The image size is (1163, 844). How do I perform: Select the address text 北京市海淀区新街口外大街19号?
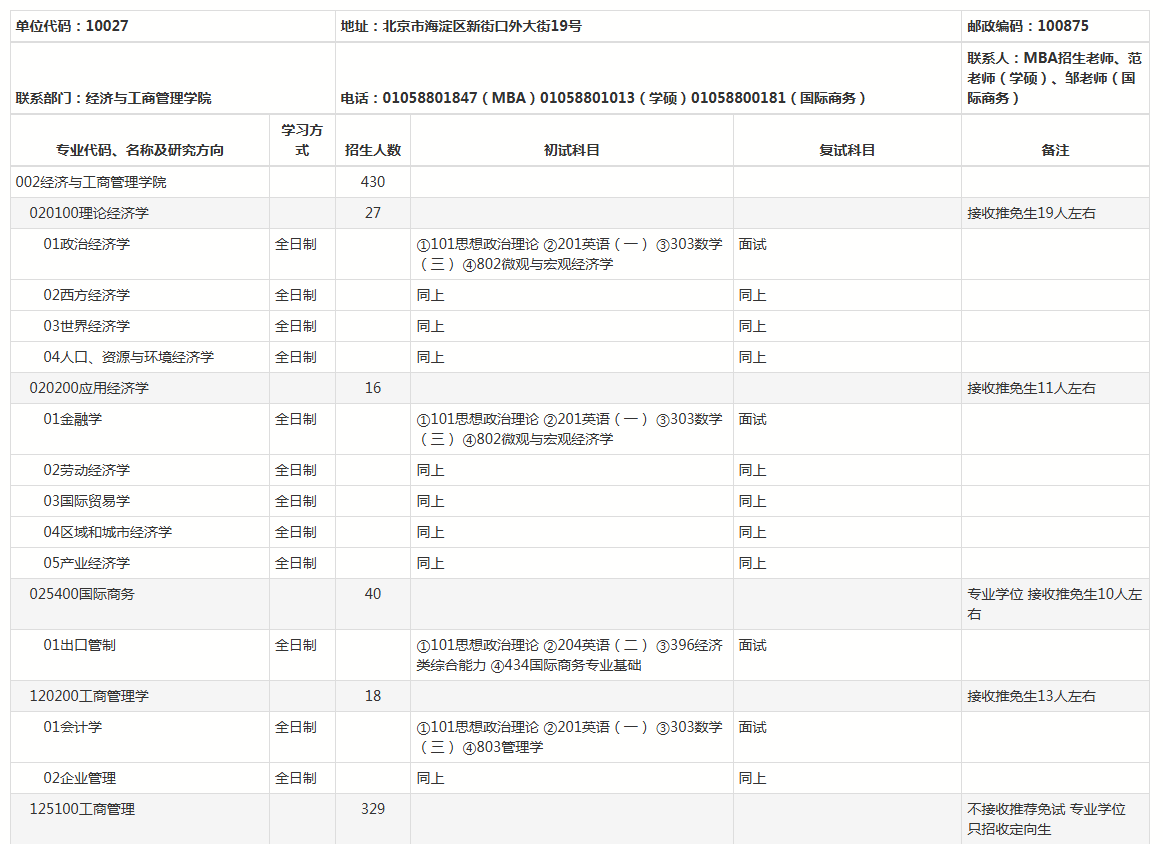(x=482, y=26)
